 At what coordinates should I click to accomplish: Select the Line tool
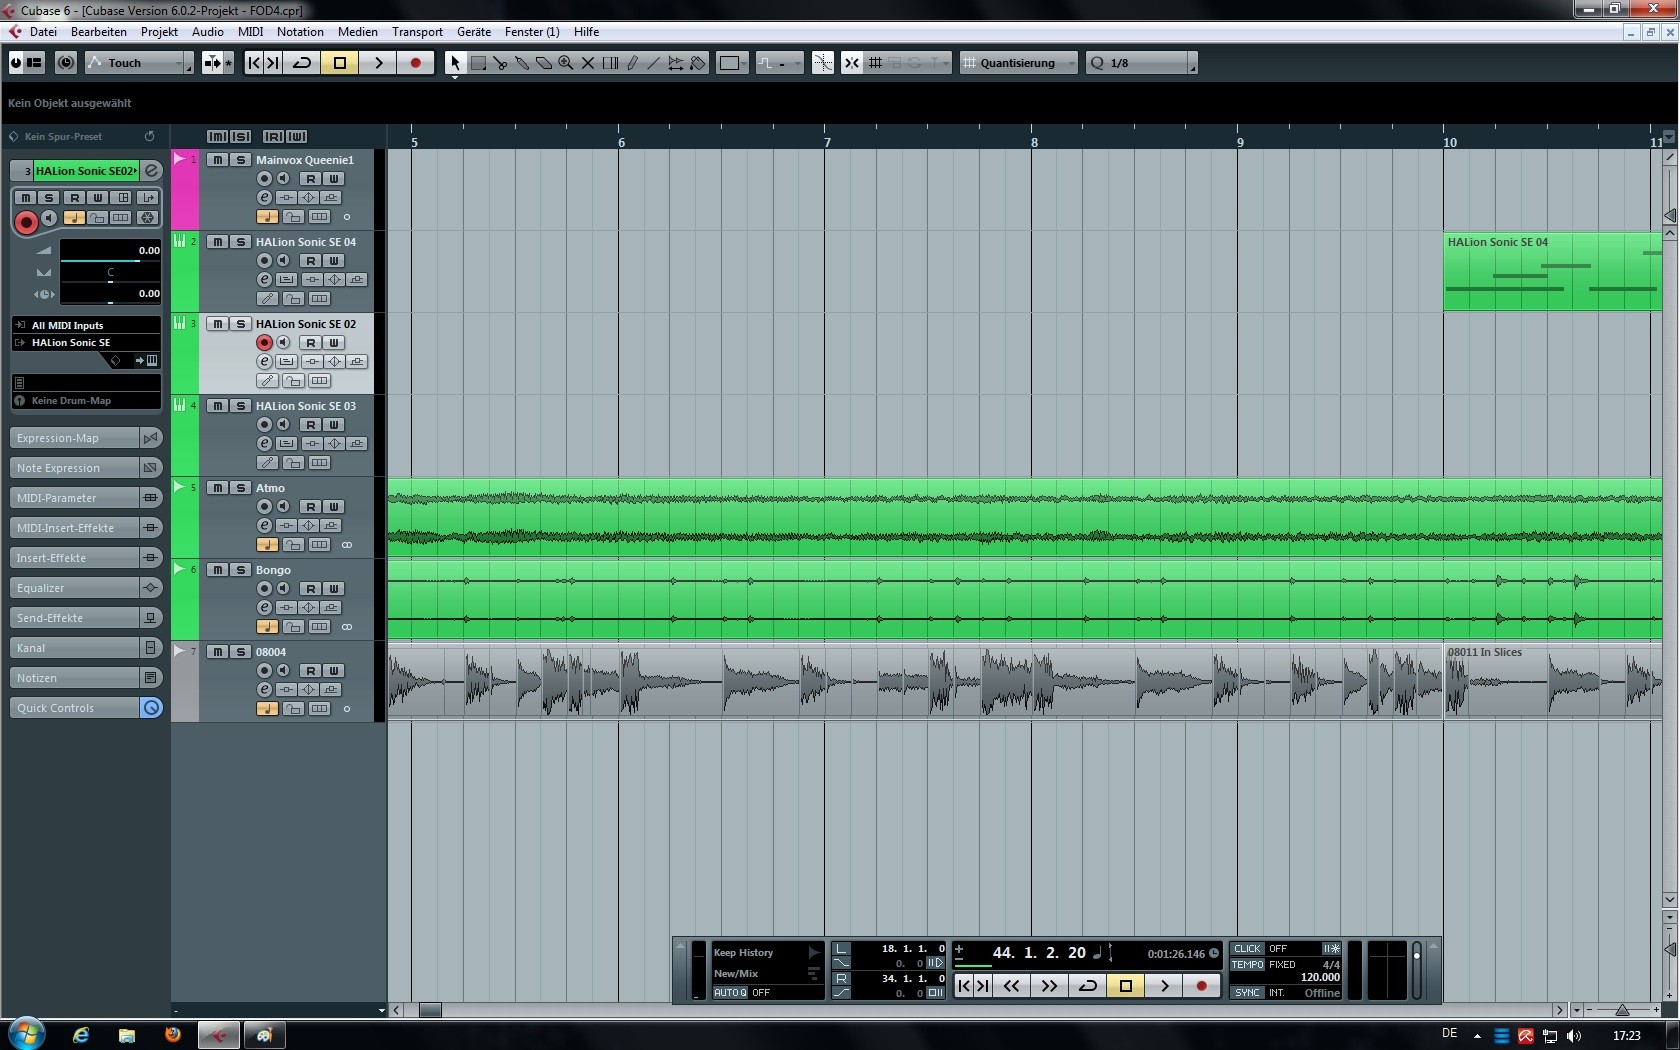click(x=654, y=63)
